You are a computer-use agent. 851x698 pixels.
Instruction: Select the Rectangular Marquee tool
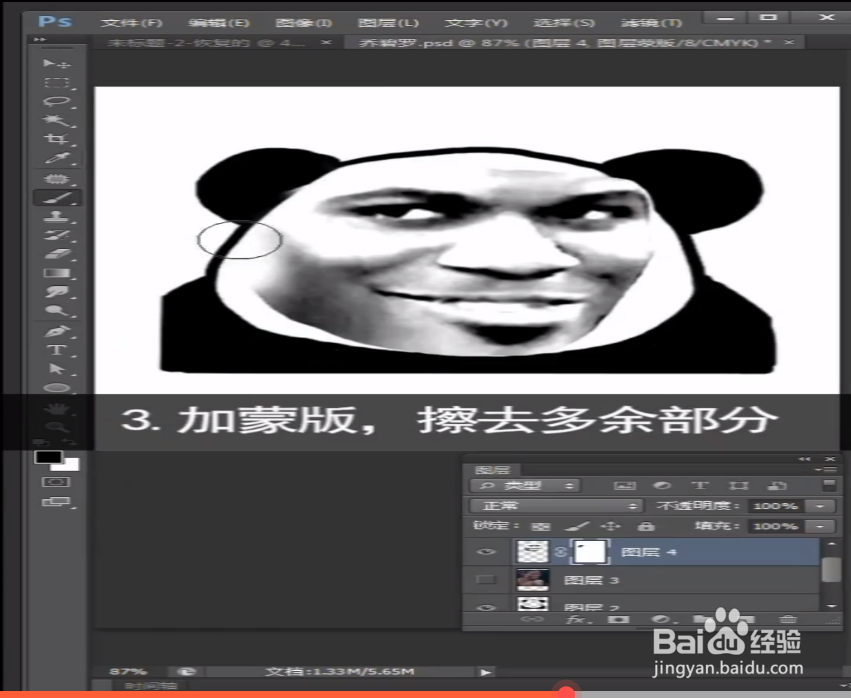[x=56, y=83]
